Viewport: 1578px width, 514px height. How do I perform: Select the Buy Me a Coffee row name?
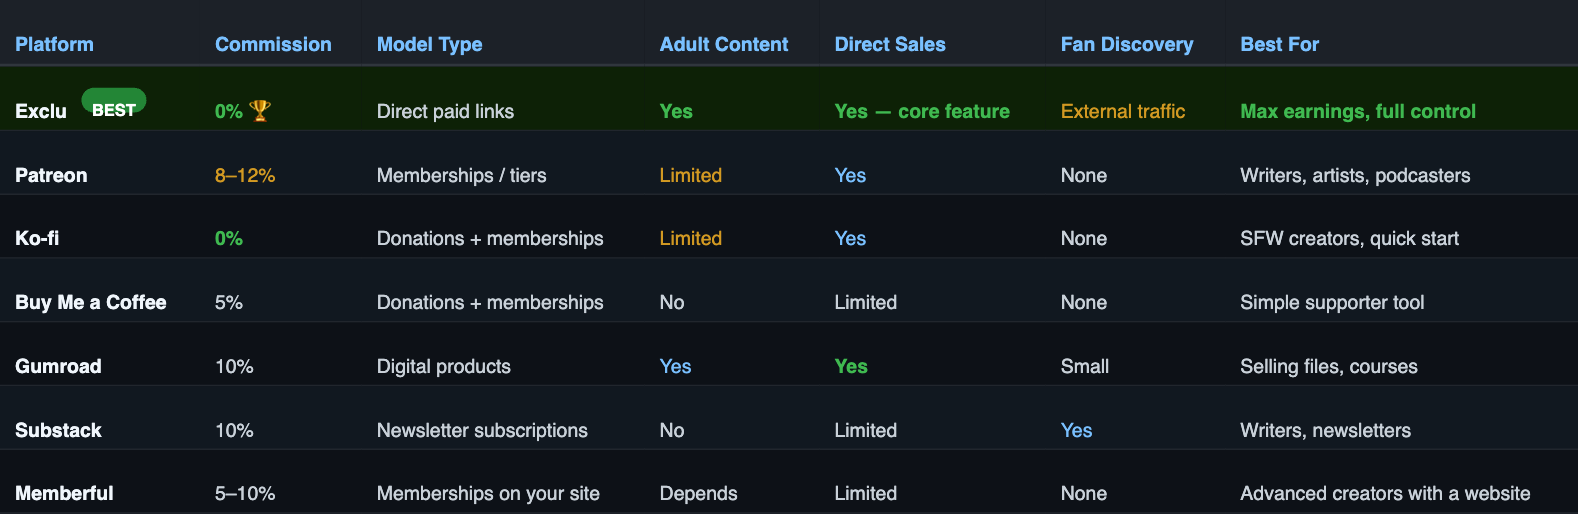(91, 302)
